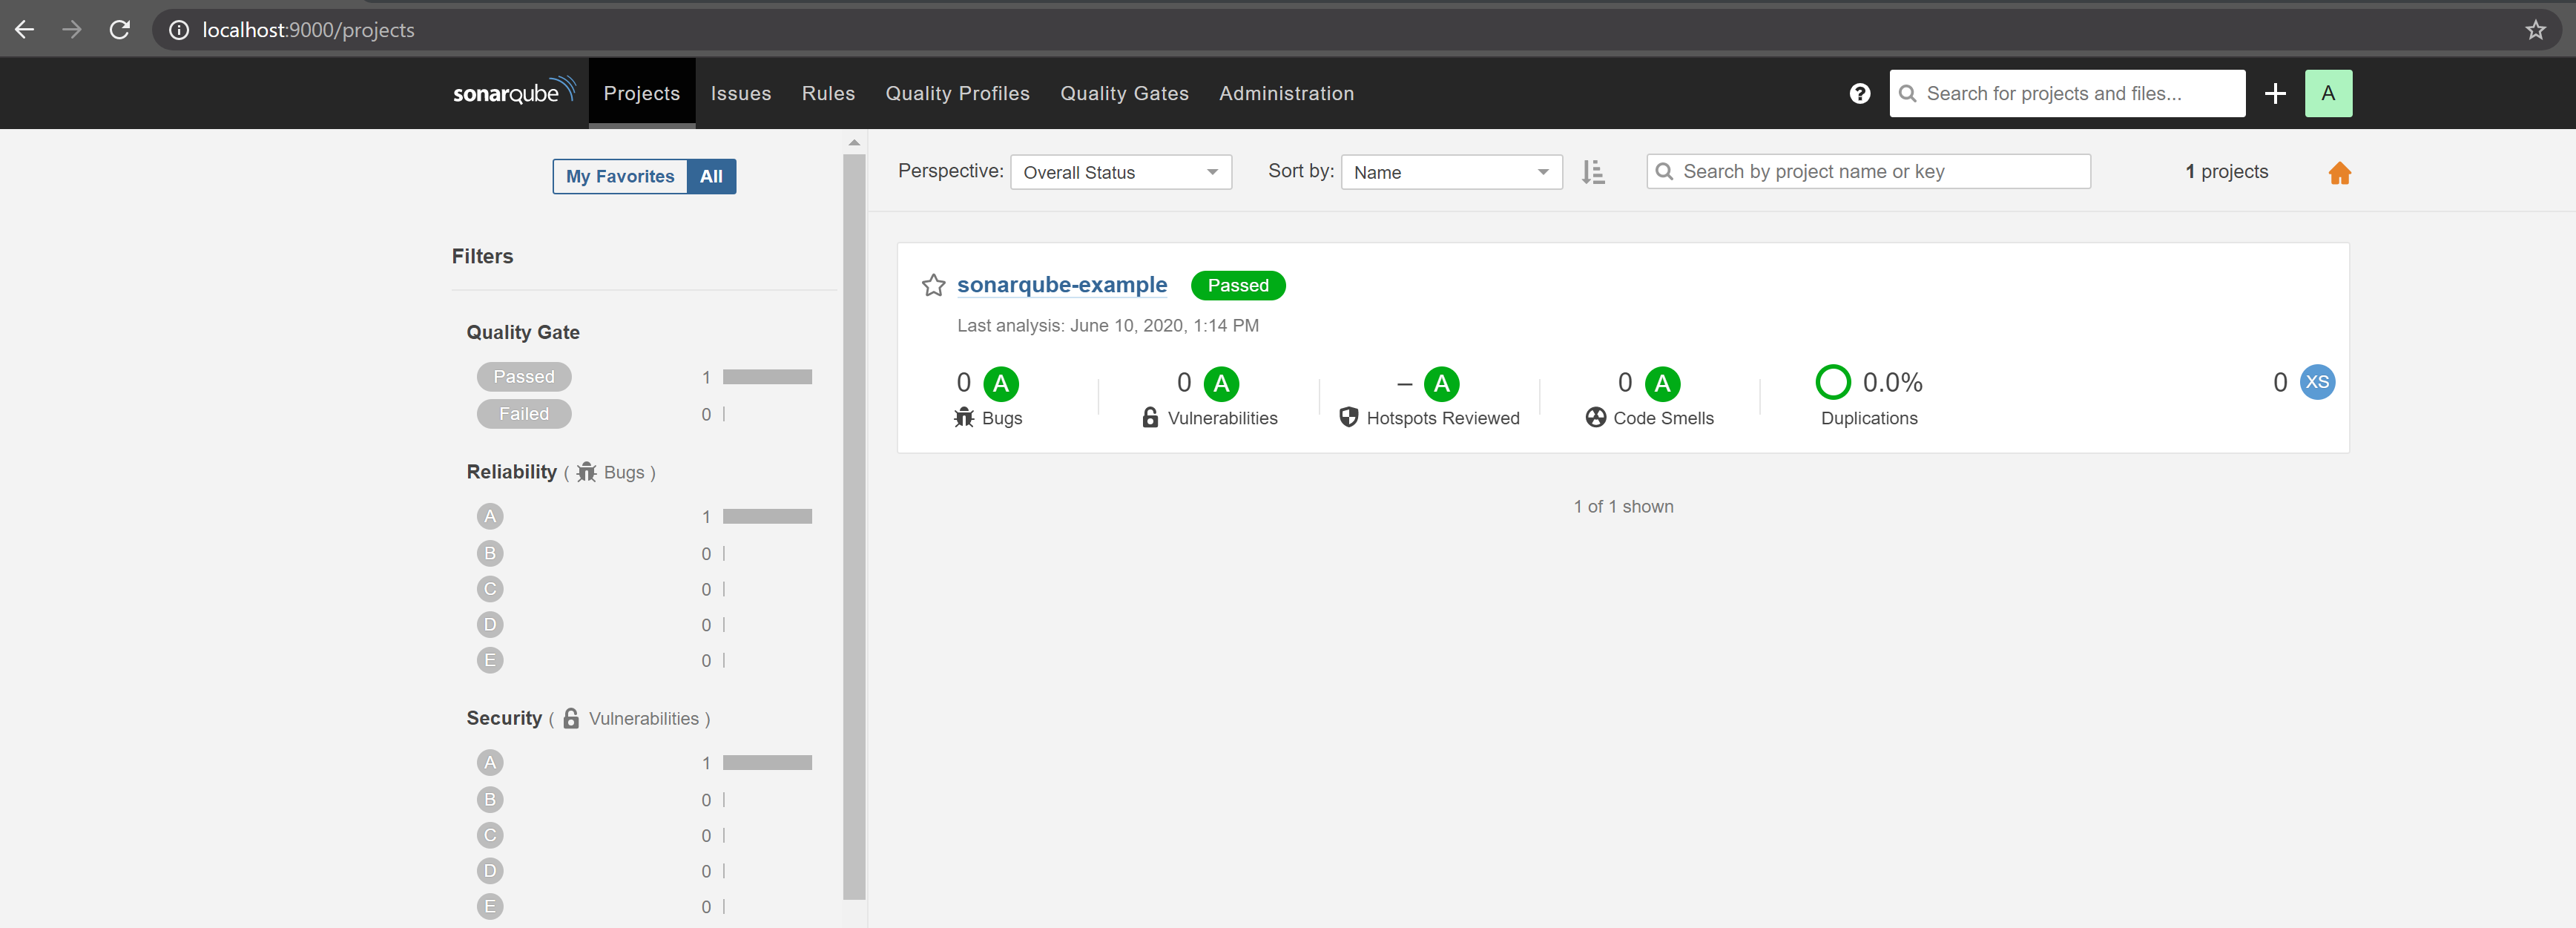This screenshot has height=928, width=2576.
Task: Open the help documentation icon
Action: pos(1859,93)
